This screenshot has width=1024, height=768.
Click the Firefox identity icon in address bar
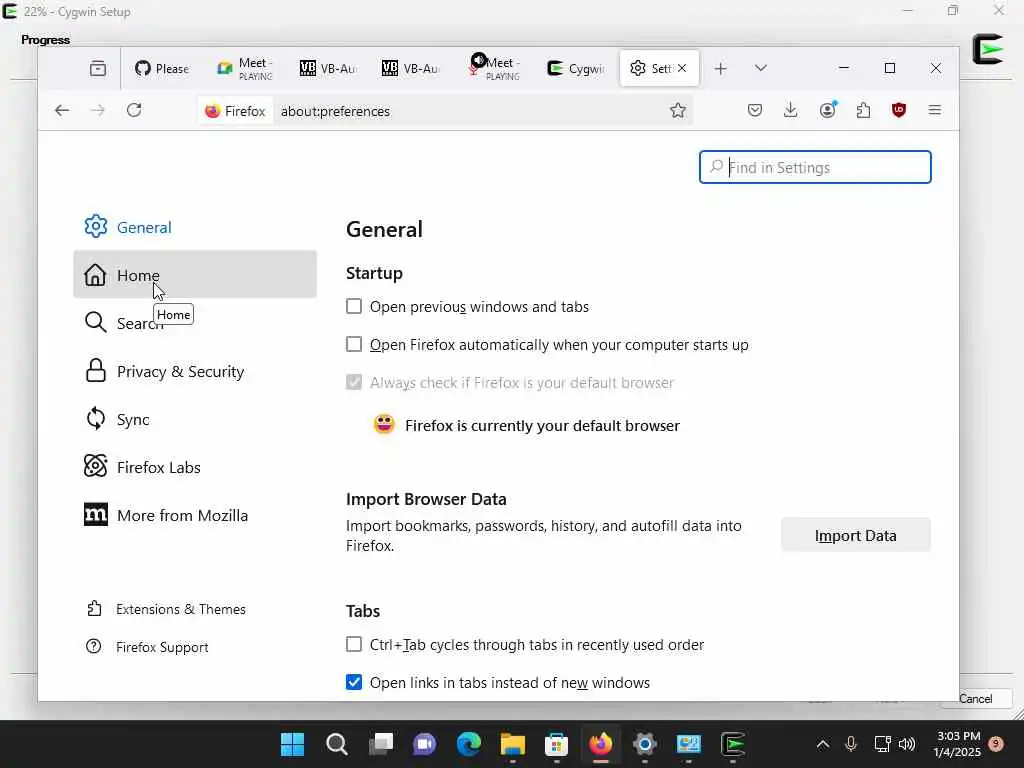236,111
